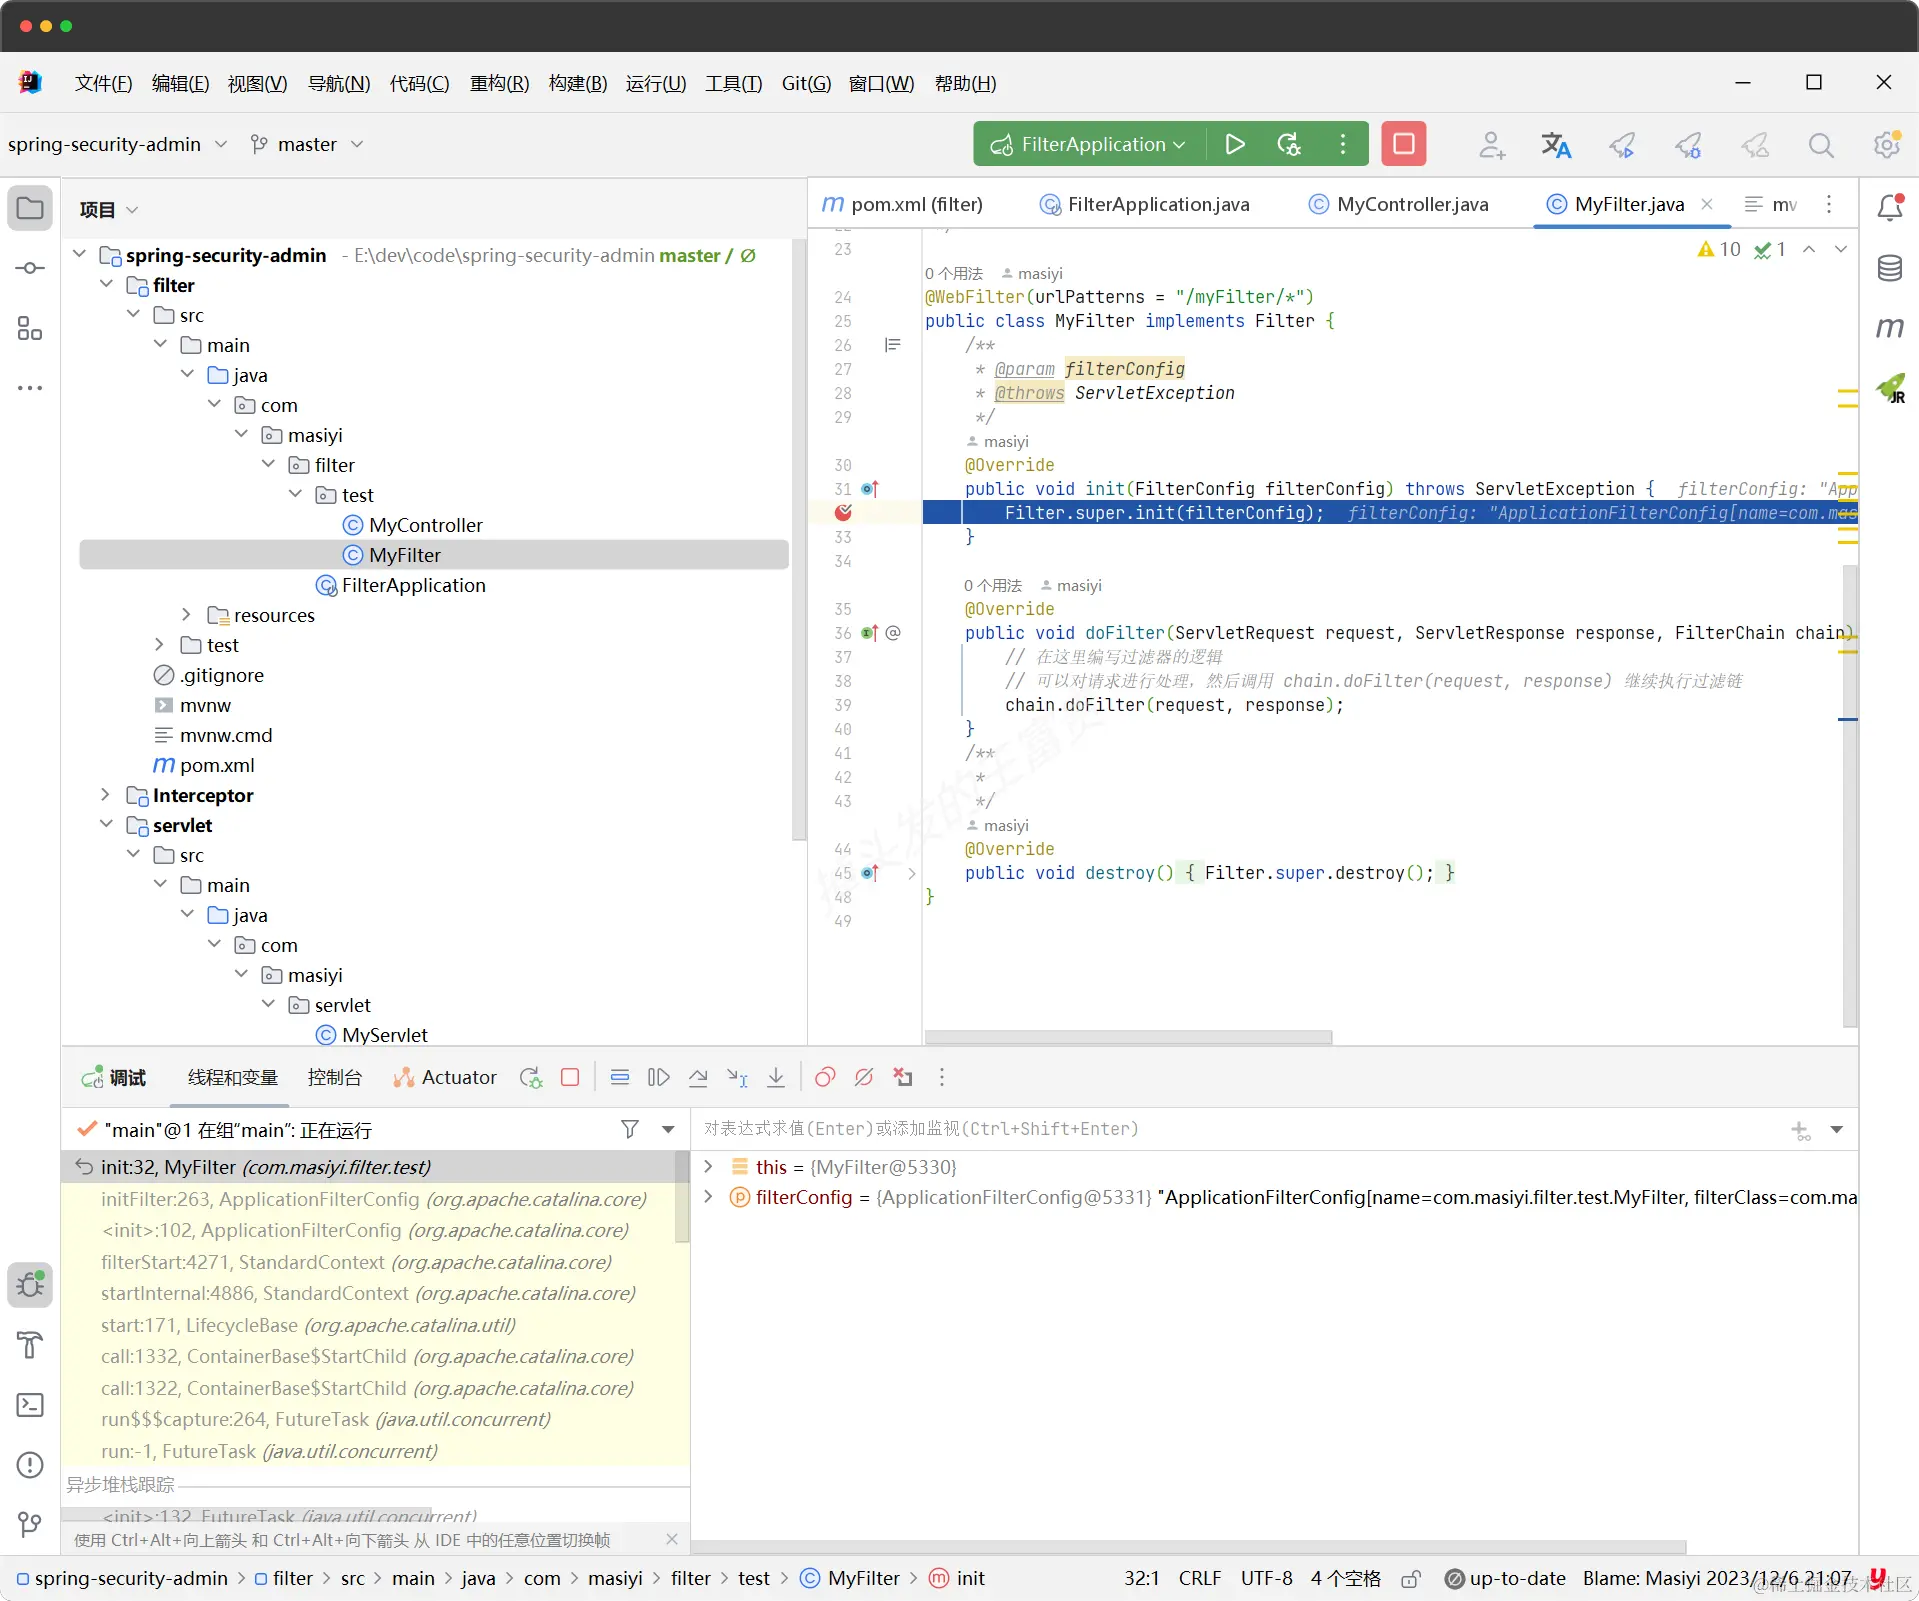The image size is (1919, 1601).
Task: Click the CRLF line separator indicator
Action: tap(1199, 1578)
